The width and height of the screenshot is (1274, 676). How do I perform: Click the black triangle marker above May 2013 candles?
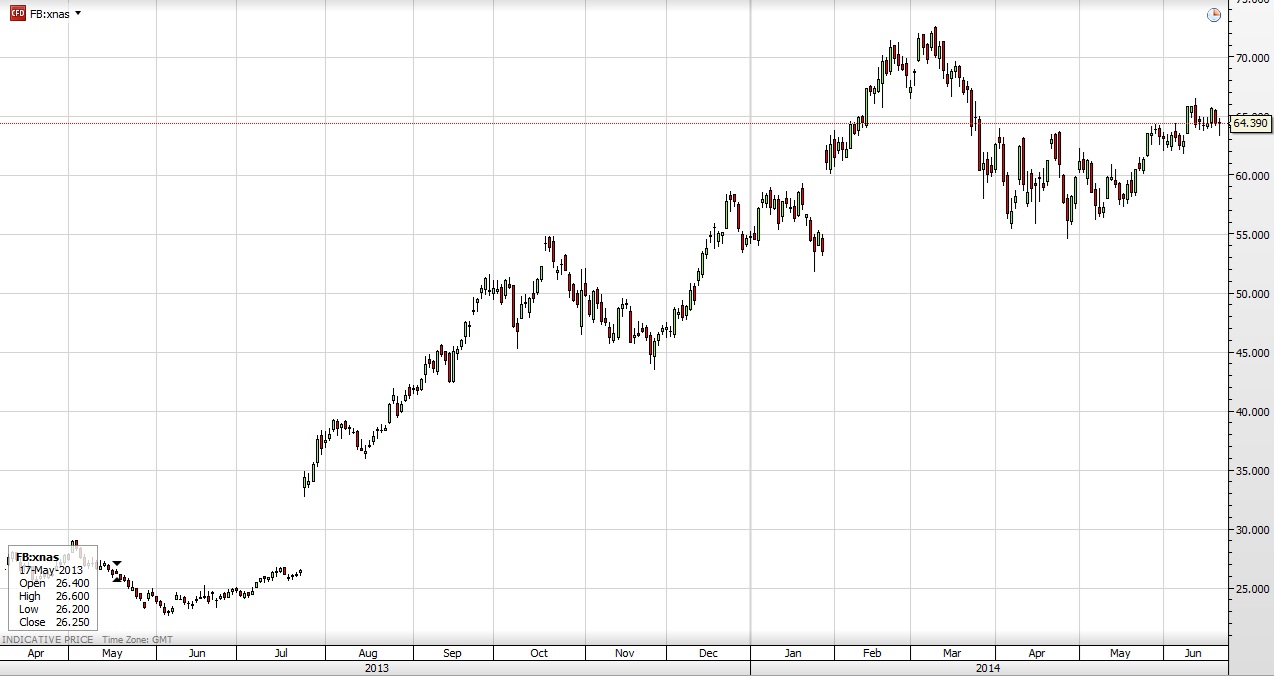point(117,564)
